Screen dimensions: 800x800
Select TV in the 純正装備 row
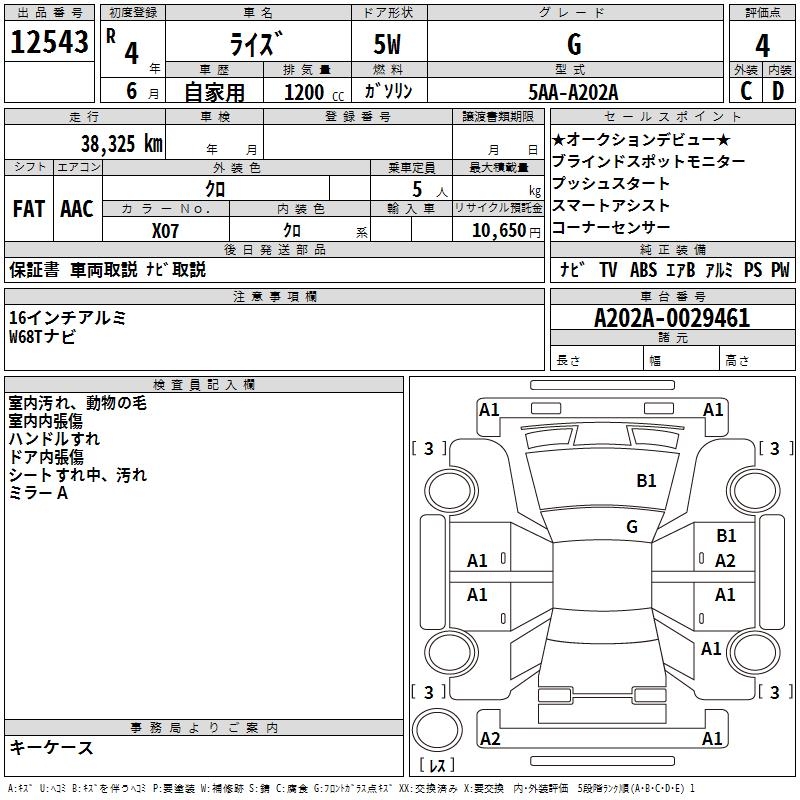point(608,270)
